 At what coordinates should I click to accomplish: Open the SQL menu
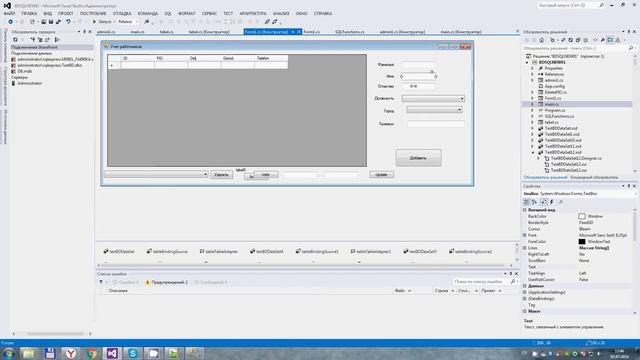168,13
